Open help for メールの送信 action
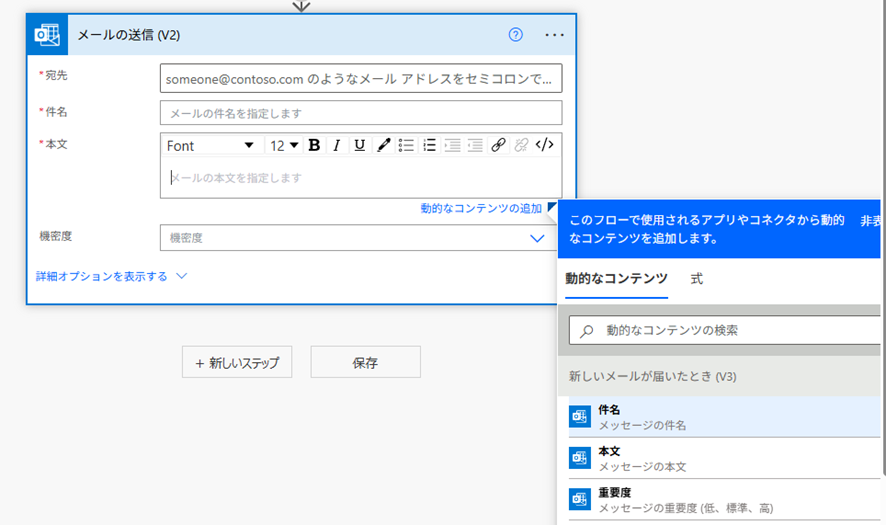The width and height of the screenshot is (886, 525). pyautogui.click(x=516, y=35)
